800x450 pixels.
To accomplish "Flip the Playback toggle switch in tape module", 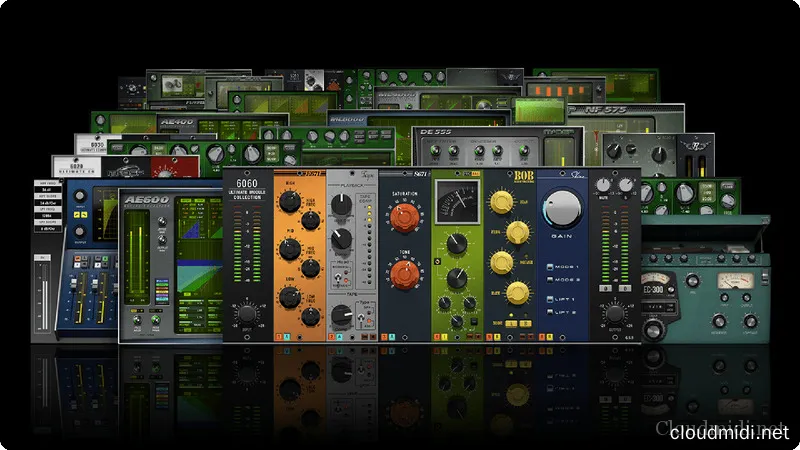I will [337, 278].
